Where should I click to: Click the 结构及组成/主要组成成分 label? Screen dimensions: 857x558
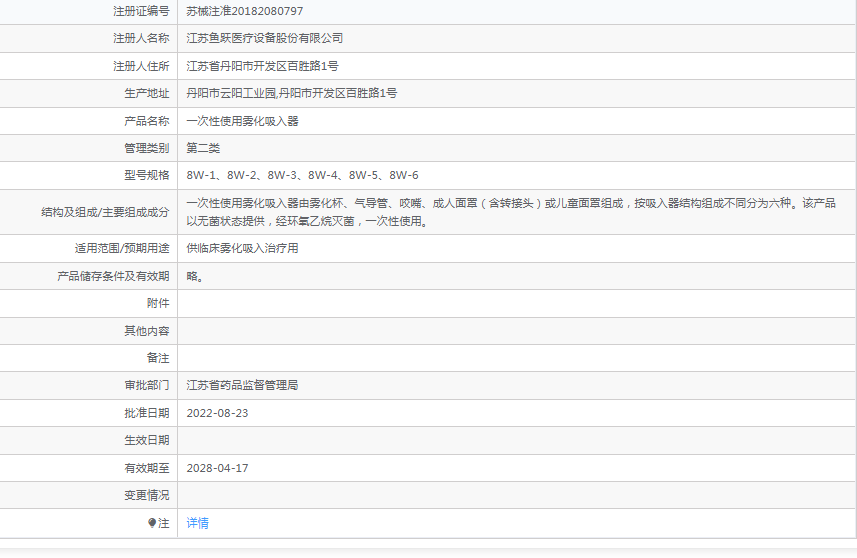point(105,212)
